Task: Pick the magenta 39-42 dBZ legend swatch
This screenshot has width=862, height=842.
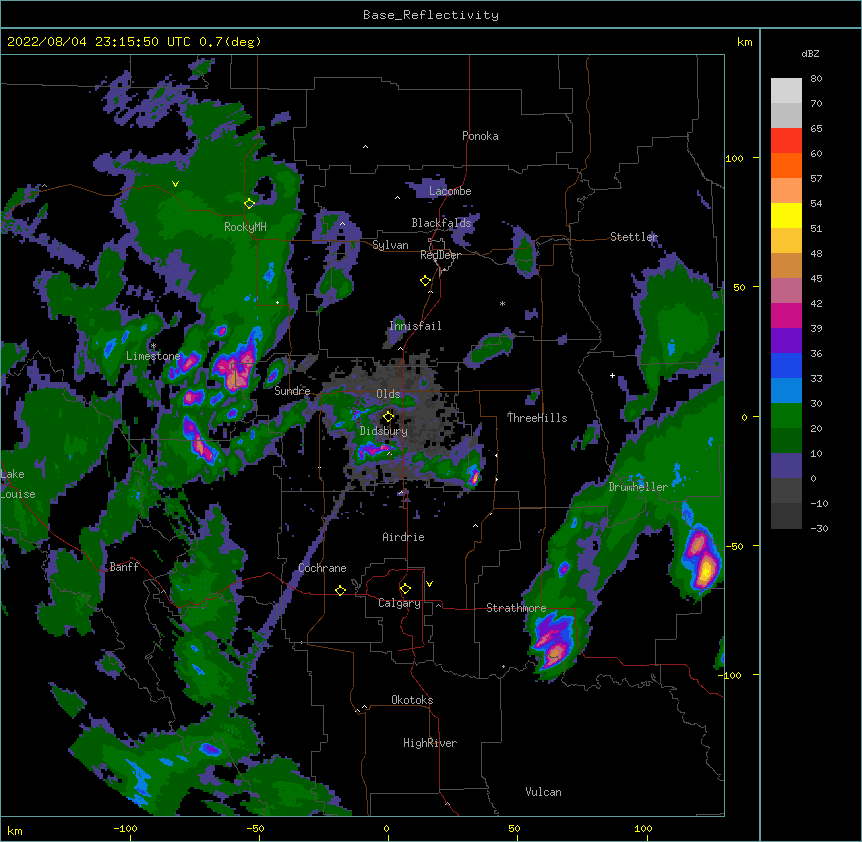Action: (x=786, y=315)
